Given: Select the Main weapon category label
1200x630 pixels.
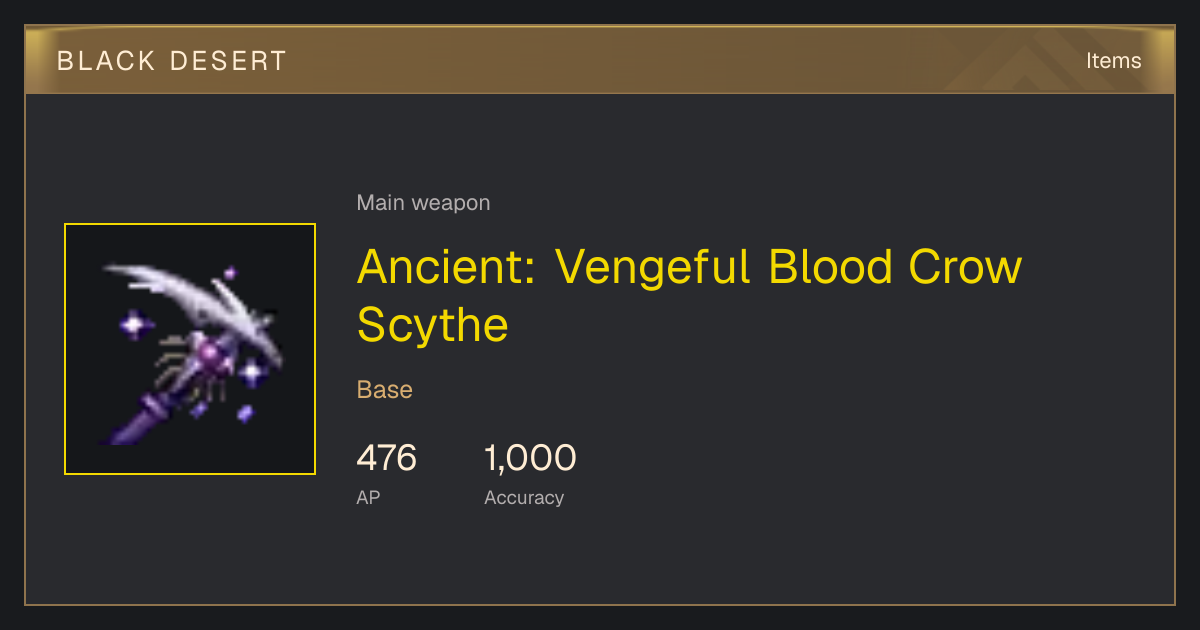Looking at the screenshot, I should click(x=423, y=203).
